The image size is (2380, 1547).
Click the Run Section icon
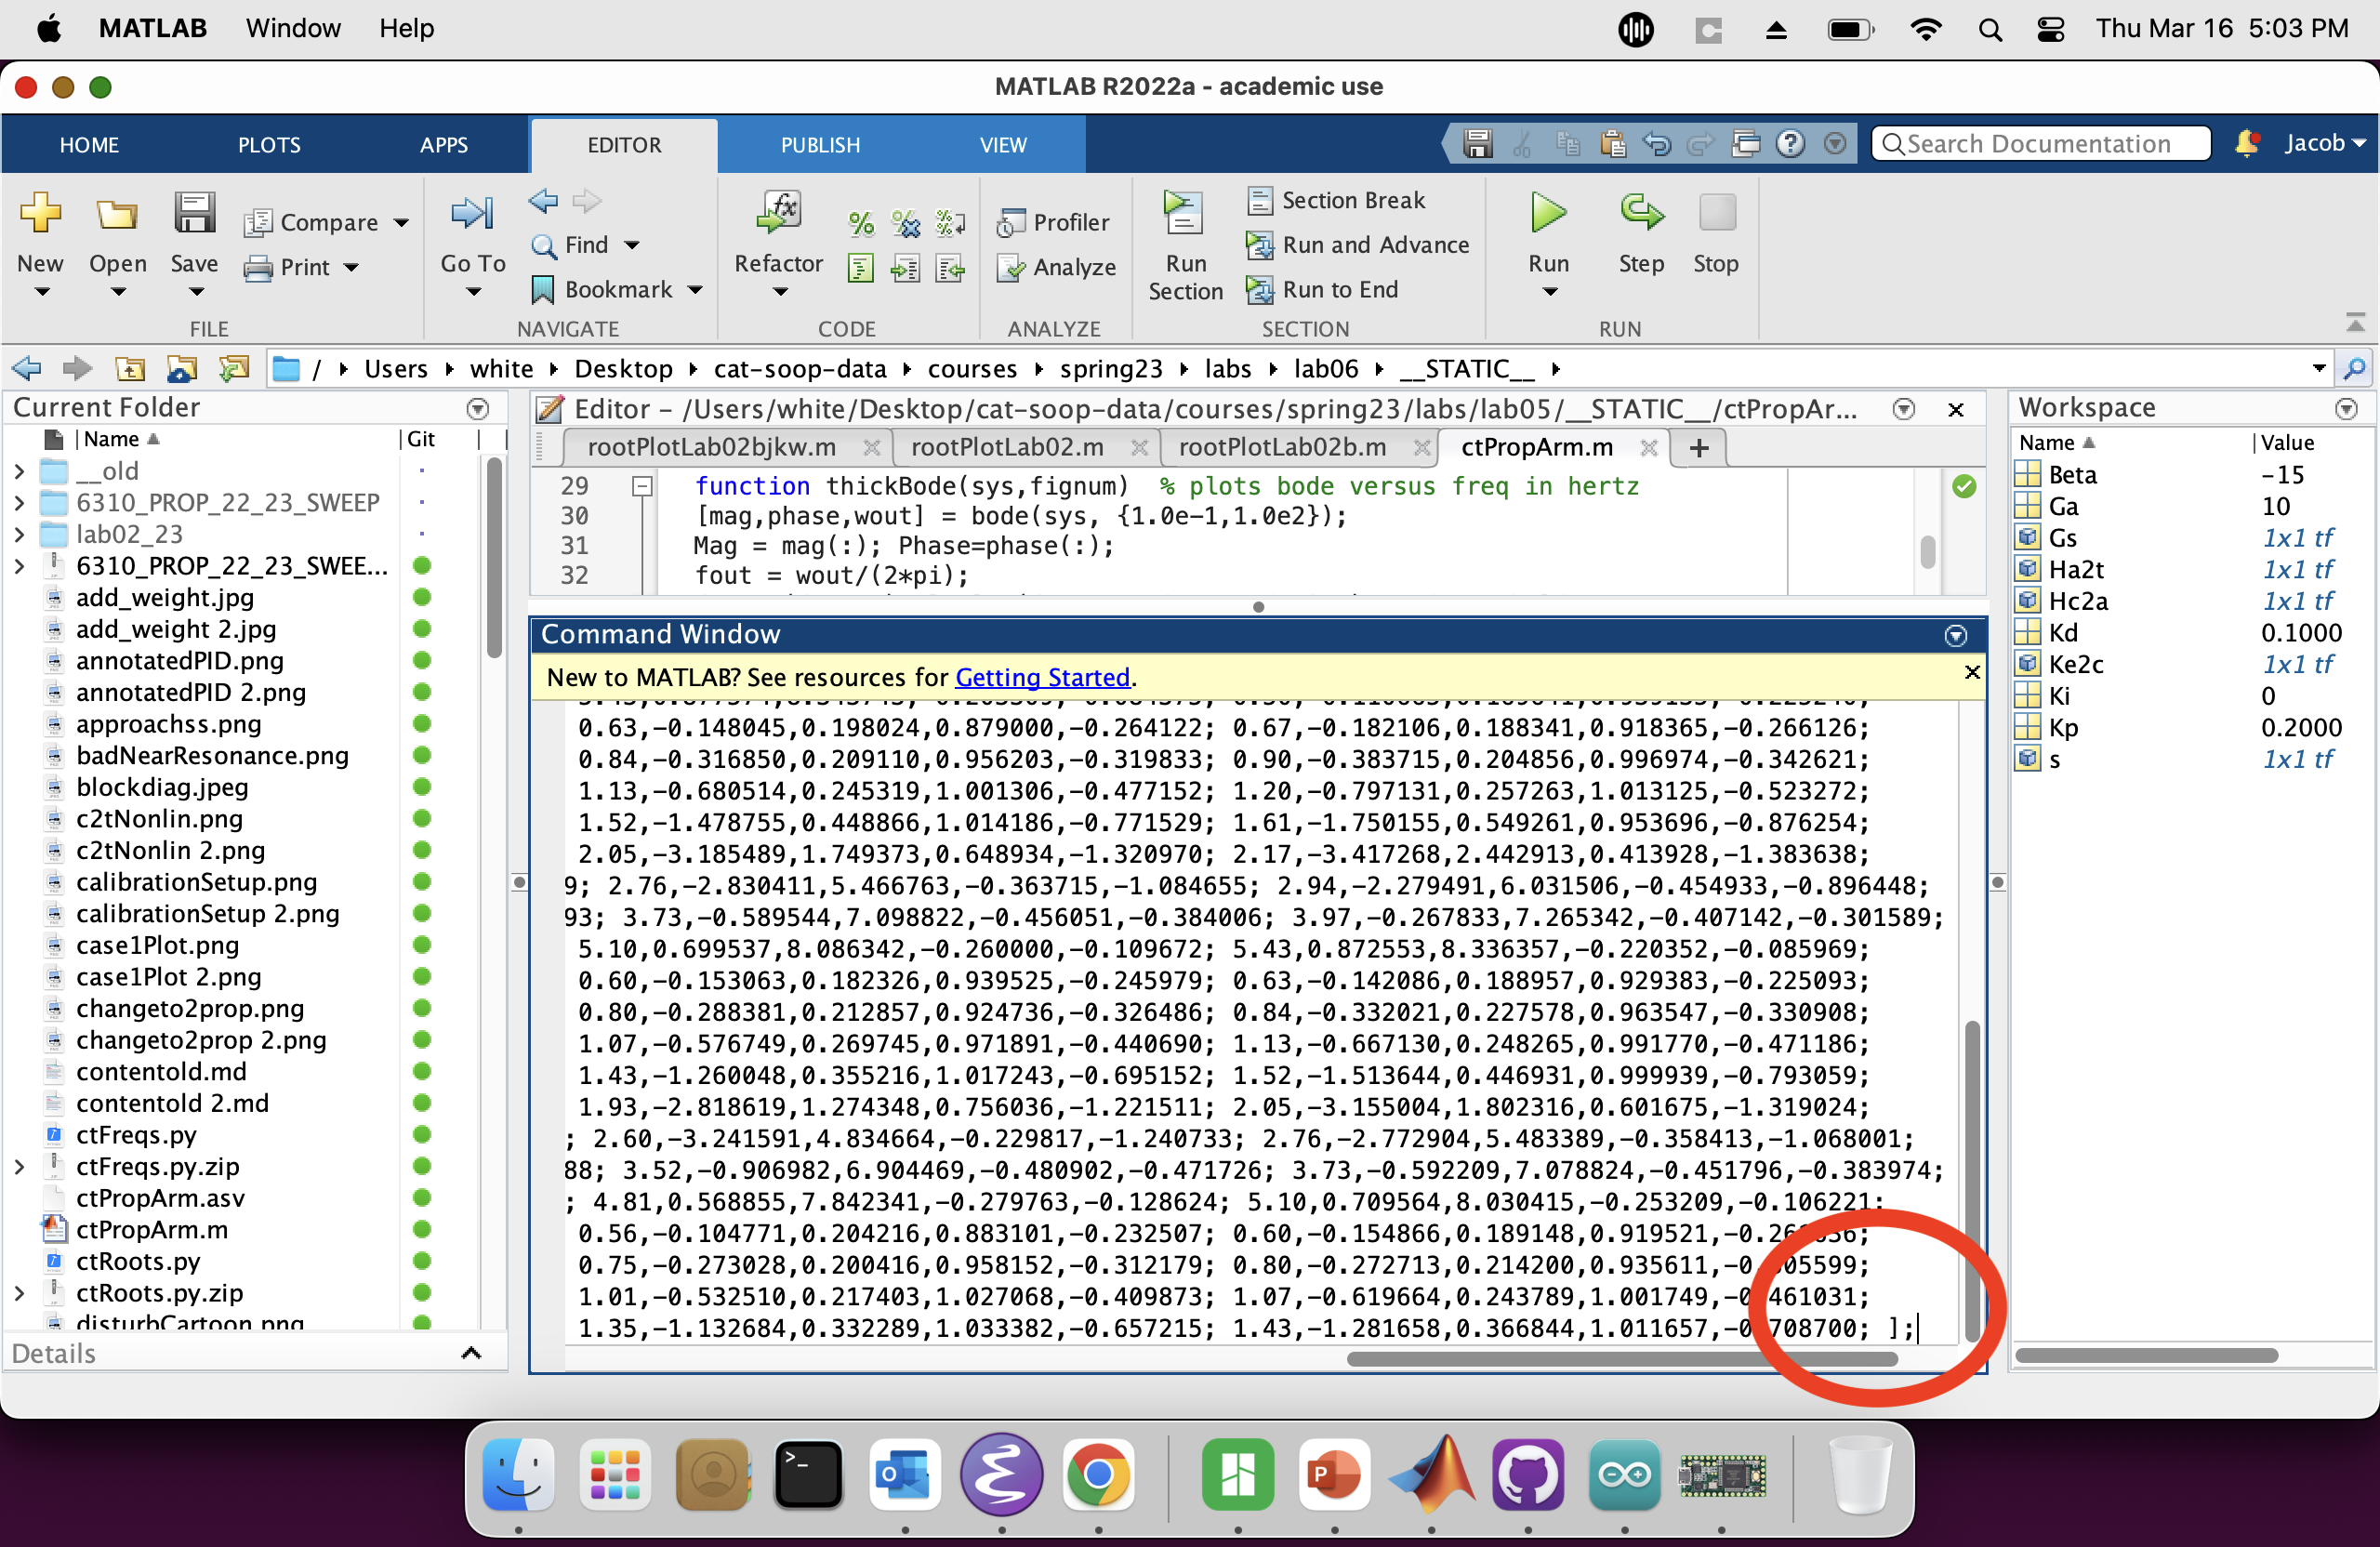pos(1184,213)
